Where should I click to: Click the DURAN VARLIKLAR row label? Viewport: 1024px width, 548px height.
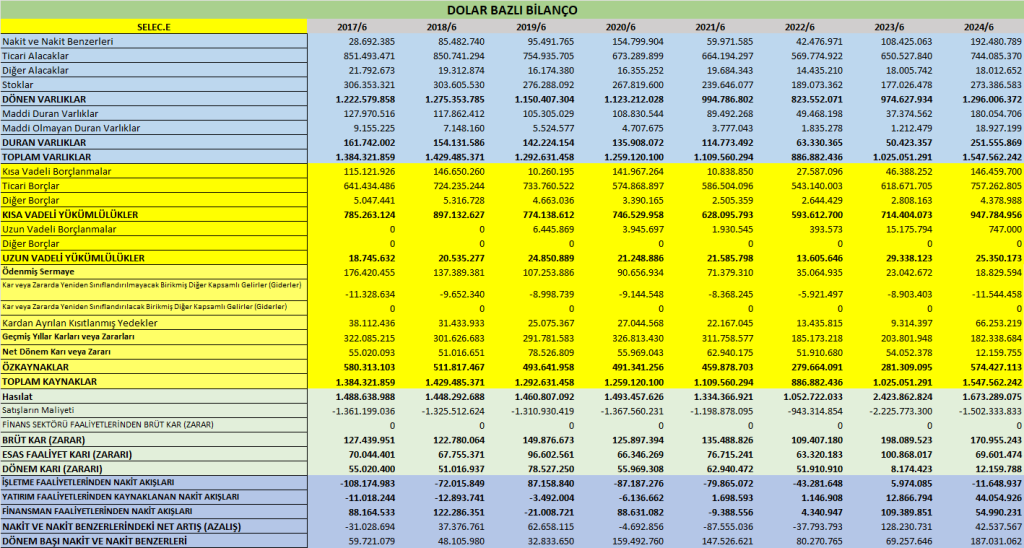[44, 142]
